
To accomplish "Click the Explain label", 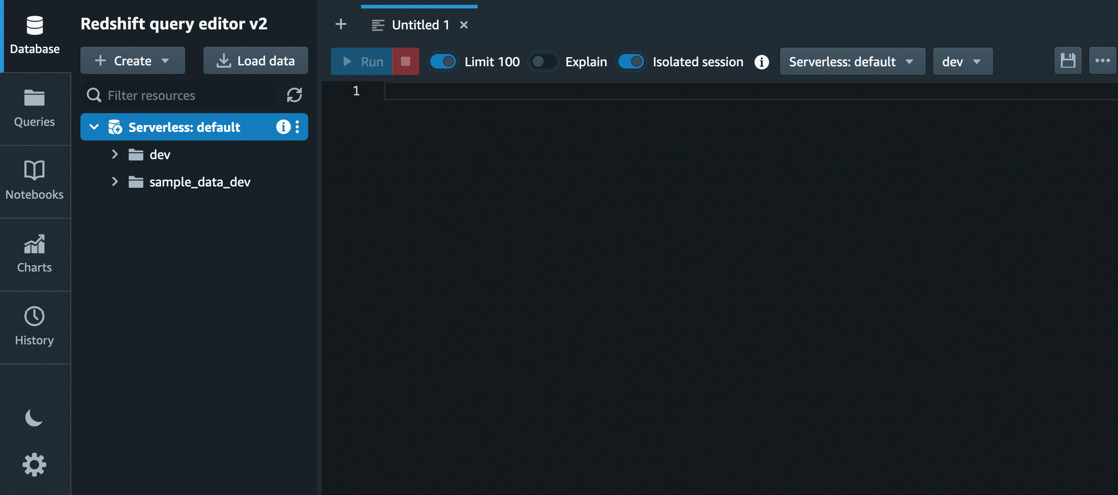I will coord(586,62).
